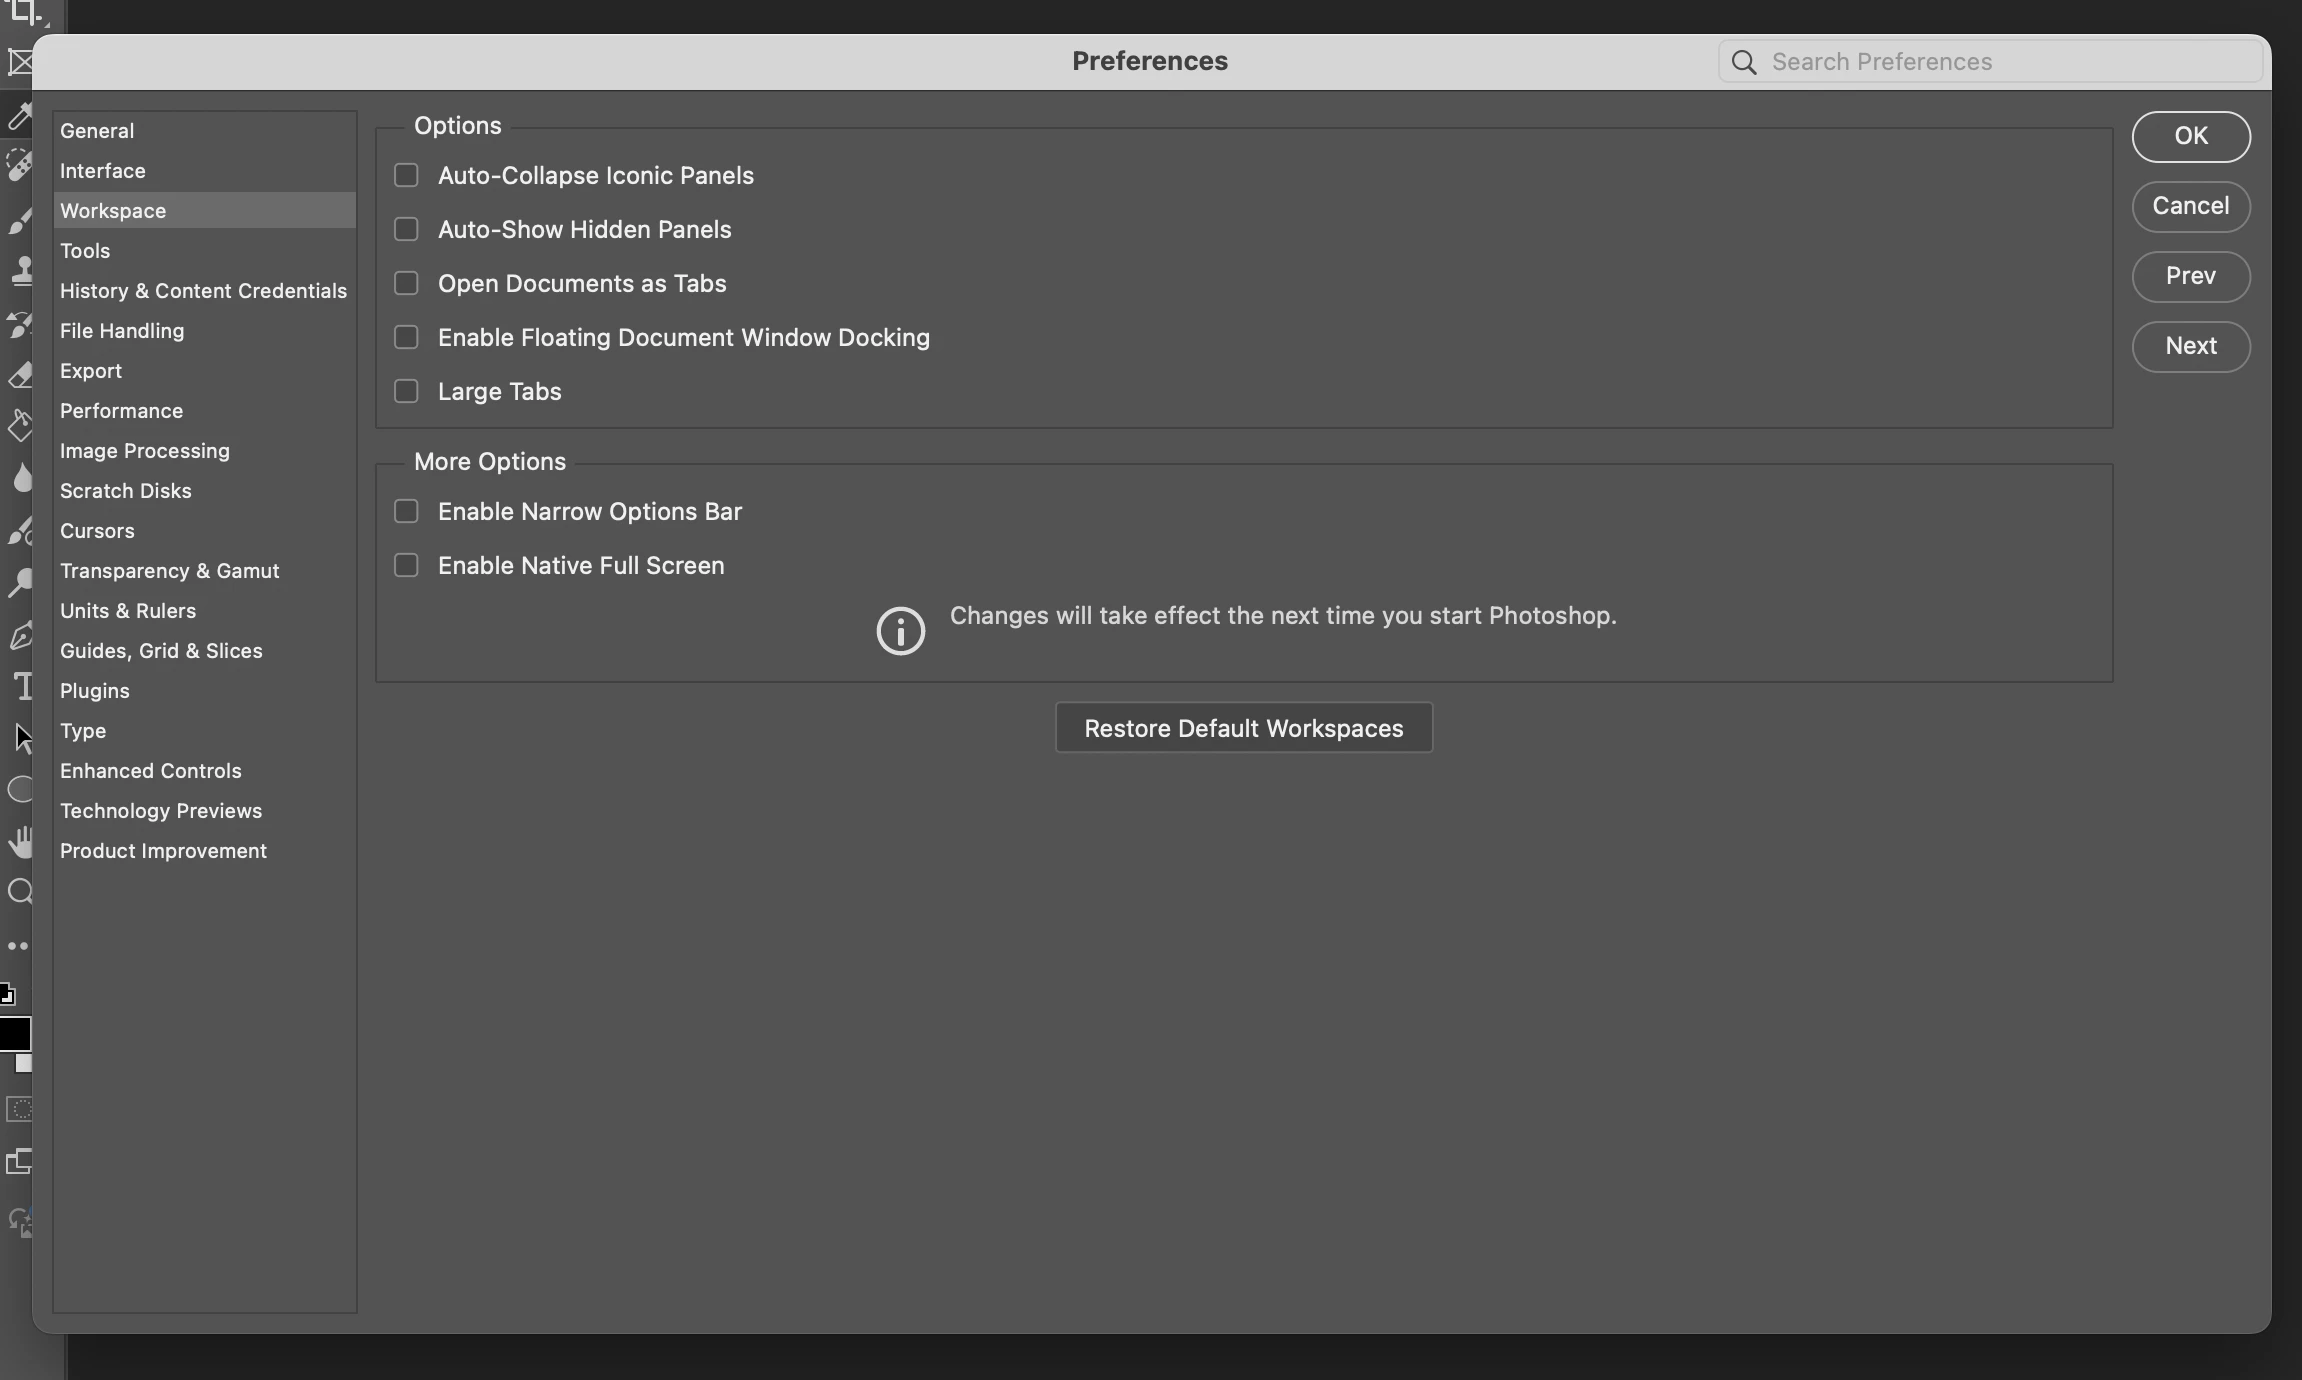This screenshot has width=2302, height=1380.
Task: Select the Eraser tool icon
Action: point(20,375)
